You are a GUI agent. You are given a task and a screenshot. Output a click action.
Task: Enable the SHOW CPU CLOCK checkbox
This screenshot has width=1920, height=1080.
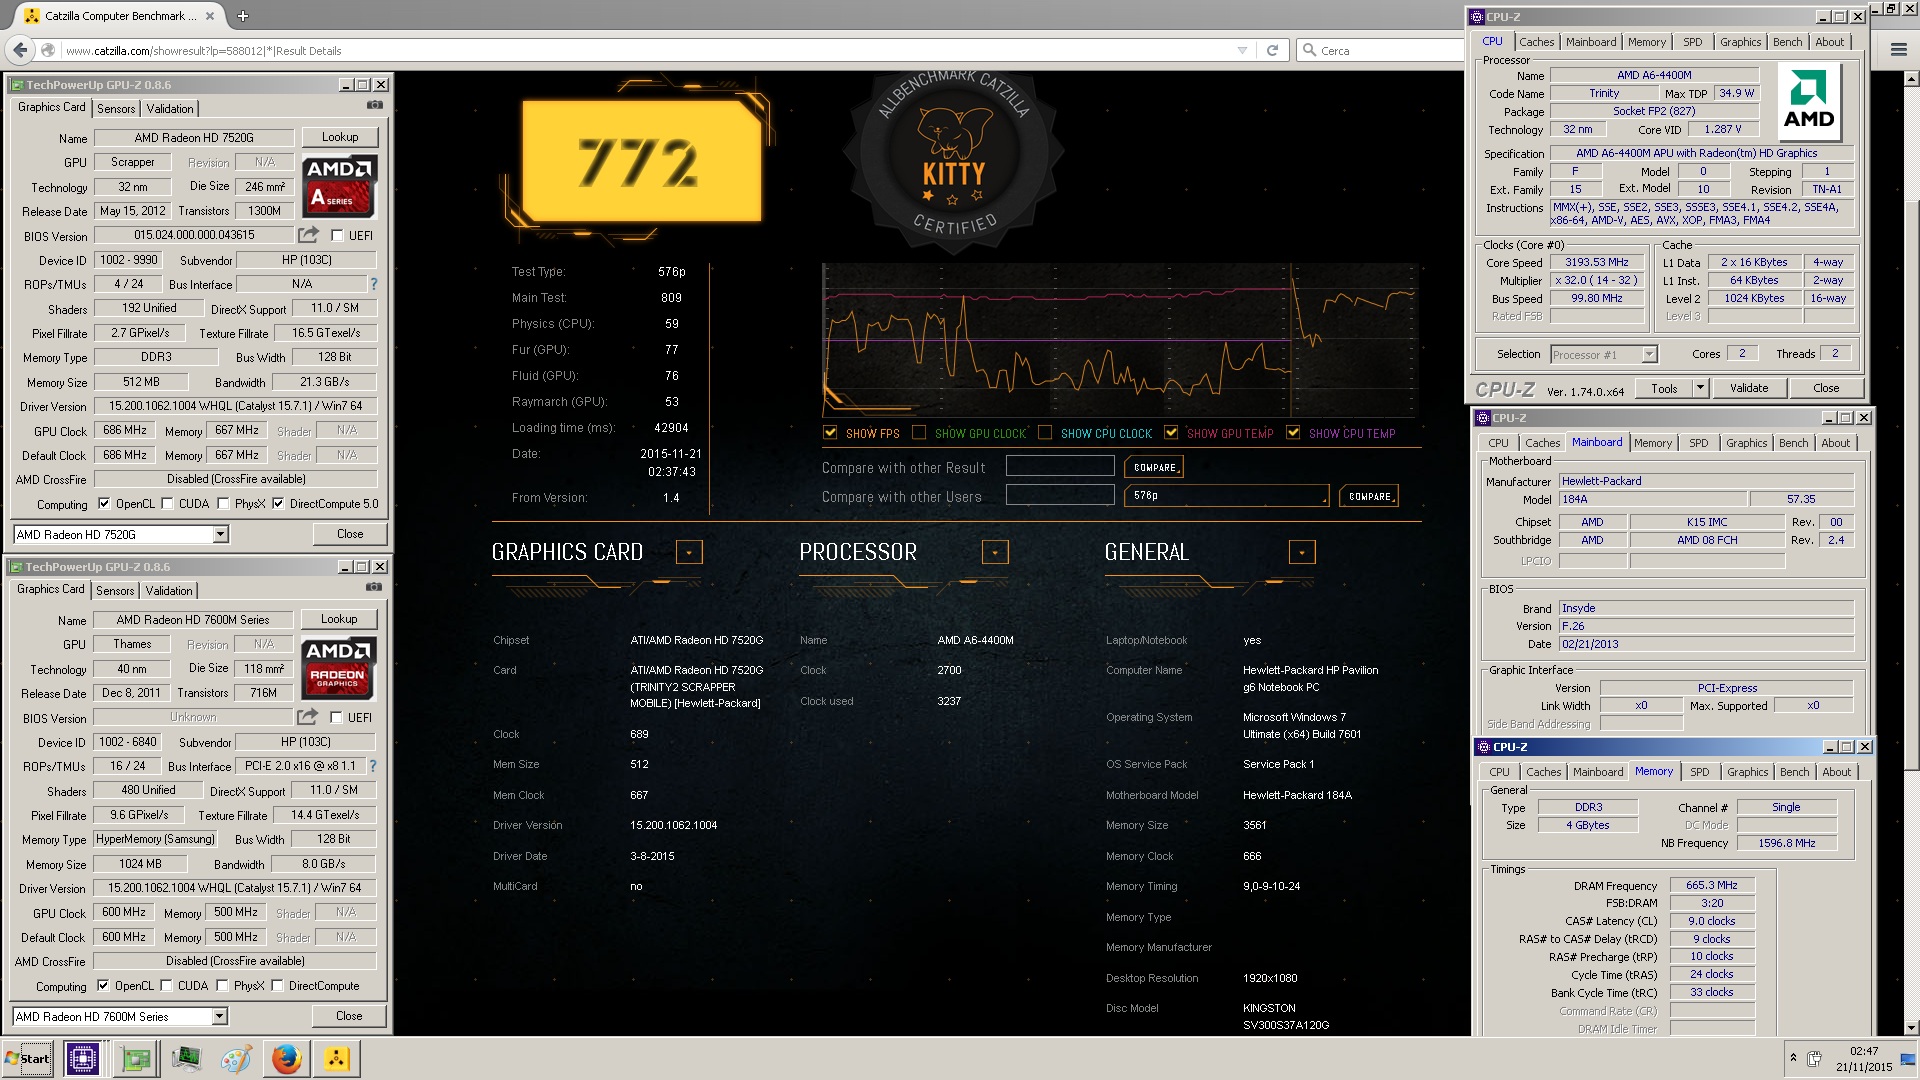pos(1045,432)
